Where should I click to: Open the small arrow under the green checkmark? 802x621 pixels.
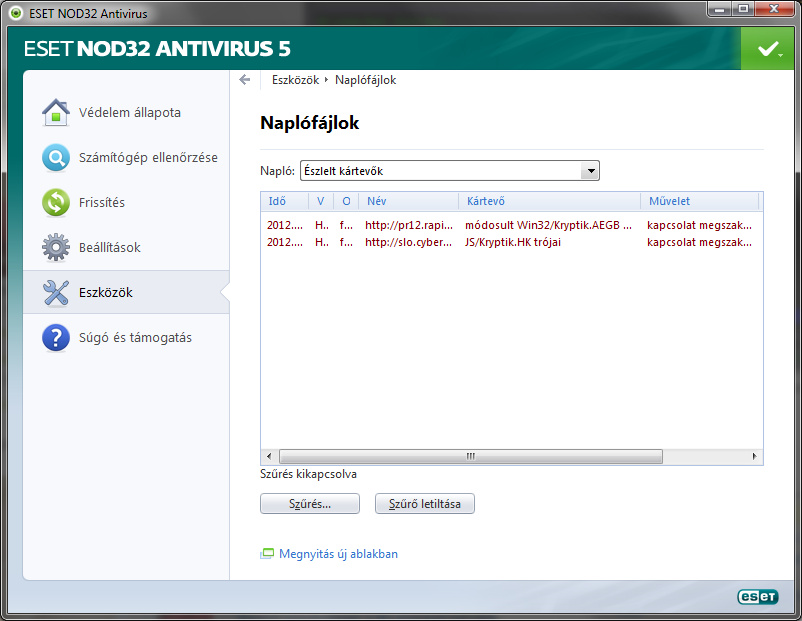(x=781, y=54)
